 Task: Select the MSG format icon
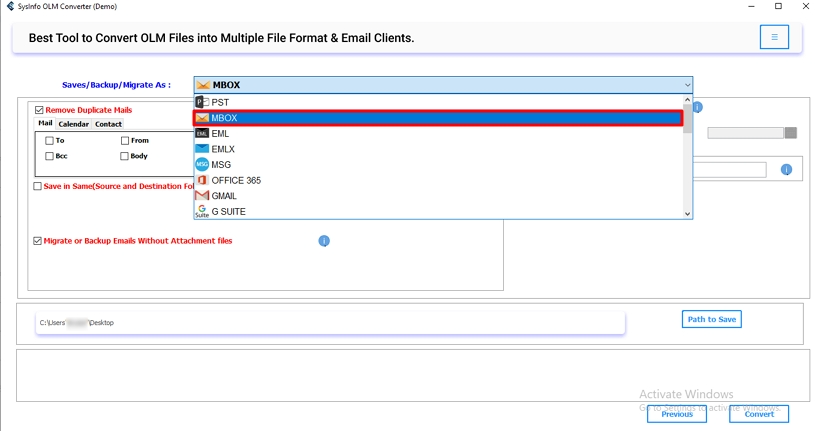click(202, 164)
